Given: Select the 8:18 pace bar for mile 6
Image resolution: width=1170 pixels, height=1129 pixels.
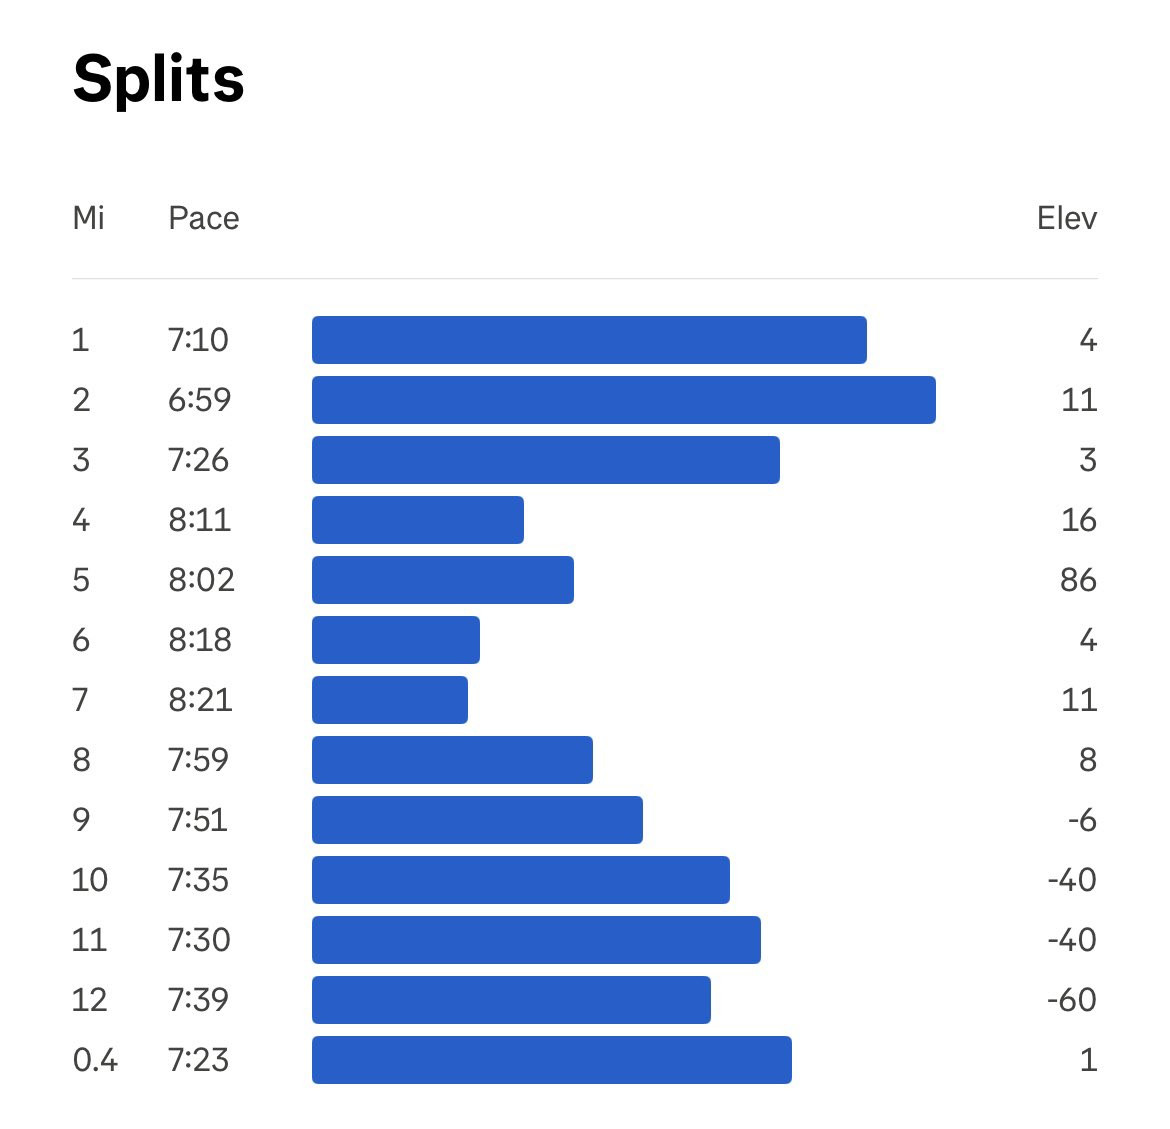Looking at the screenshot, I should pos(396,640).
